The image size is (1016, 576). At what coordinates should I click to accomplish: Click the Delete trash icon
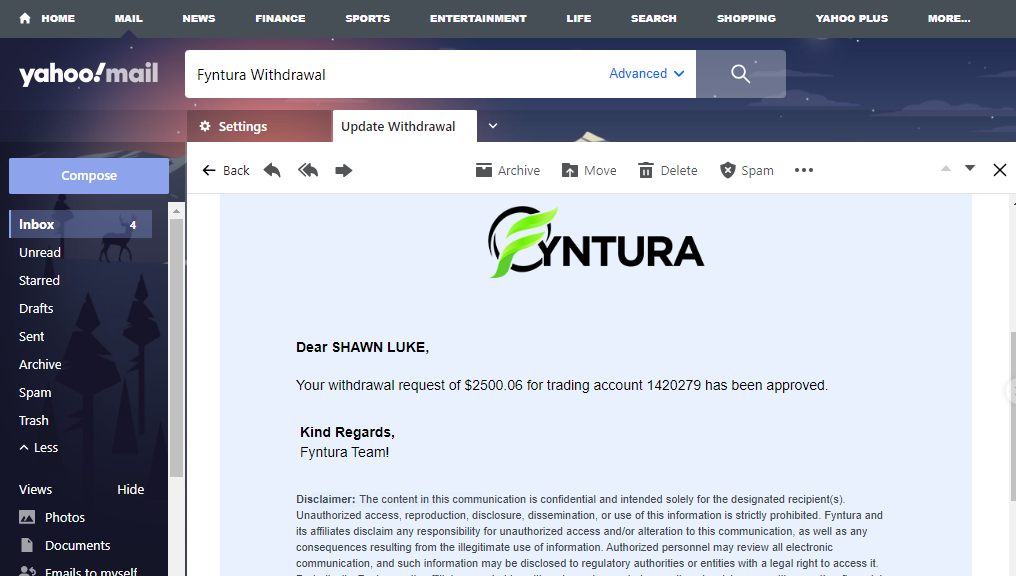tap(646, 170)
